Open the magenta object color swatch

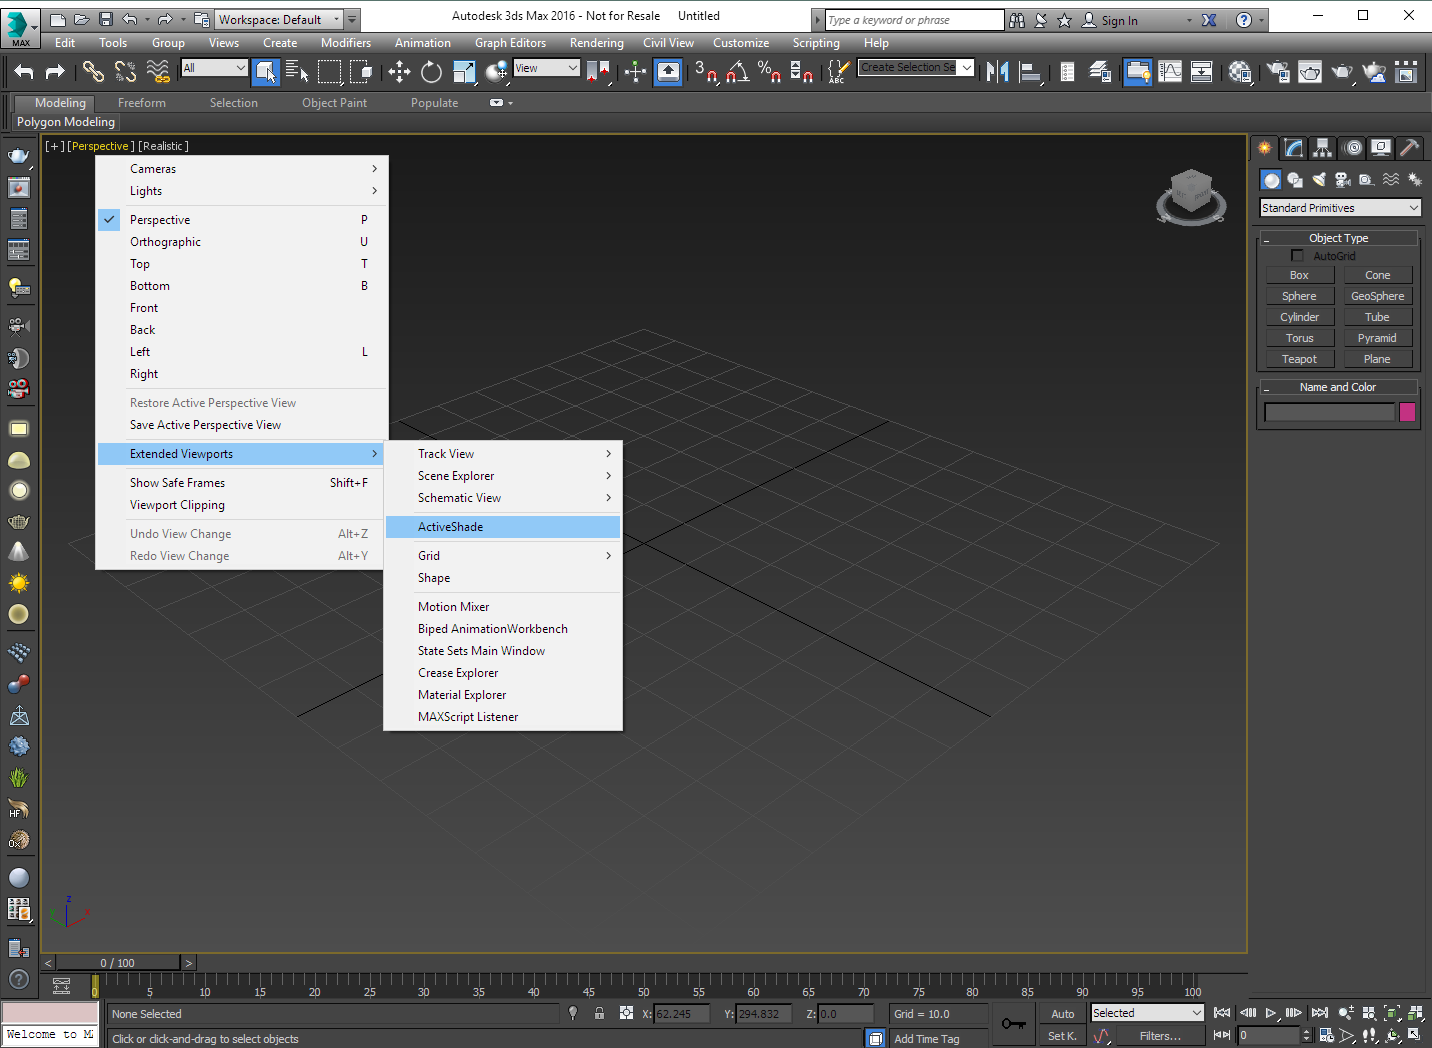coord(1407,412)
